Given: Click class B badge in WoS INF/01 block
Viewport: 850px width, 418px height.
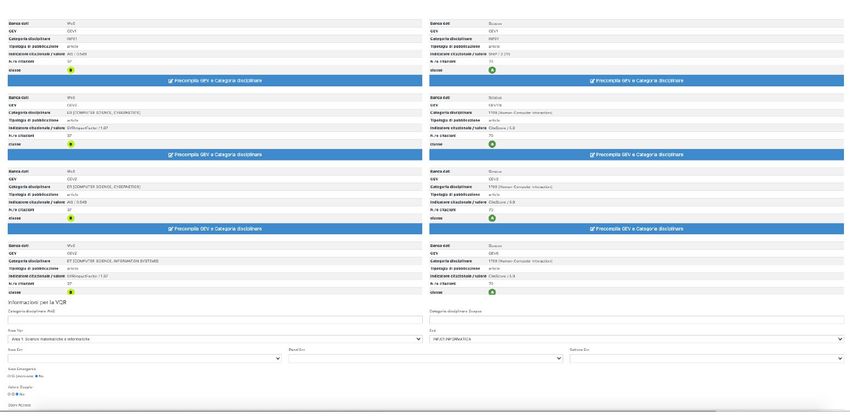Looking at the screenshot, I should coord(70,70).
